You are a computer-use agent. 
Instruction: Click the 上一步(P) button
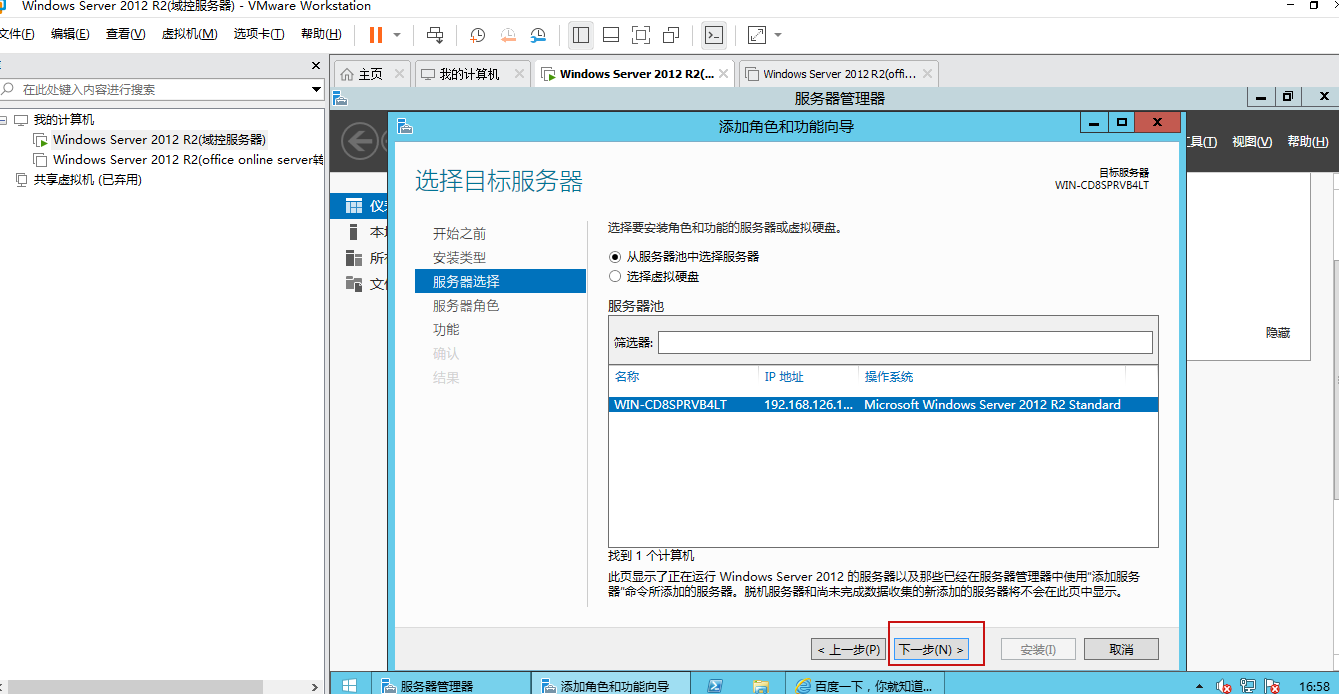[848, 649]
